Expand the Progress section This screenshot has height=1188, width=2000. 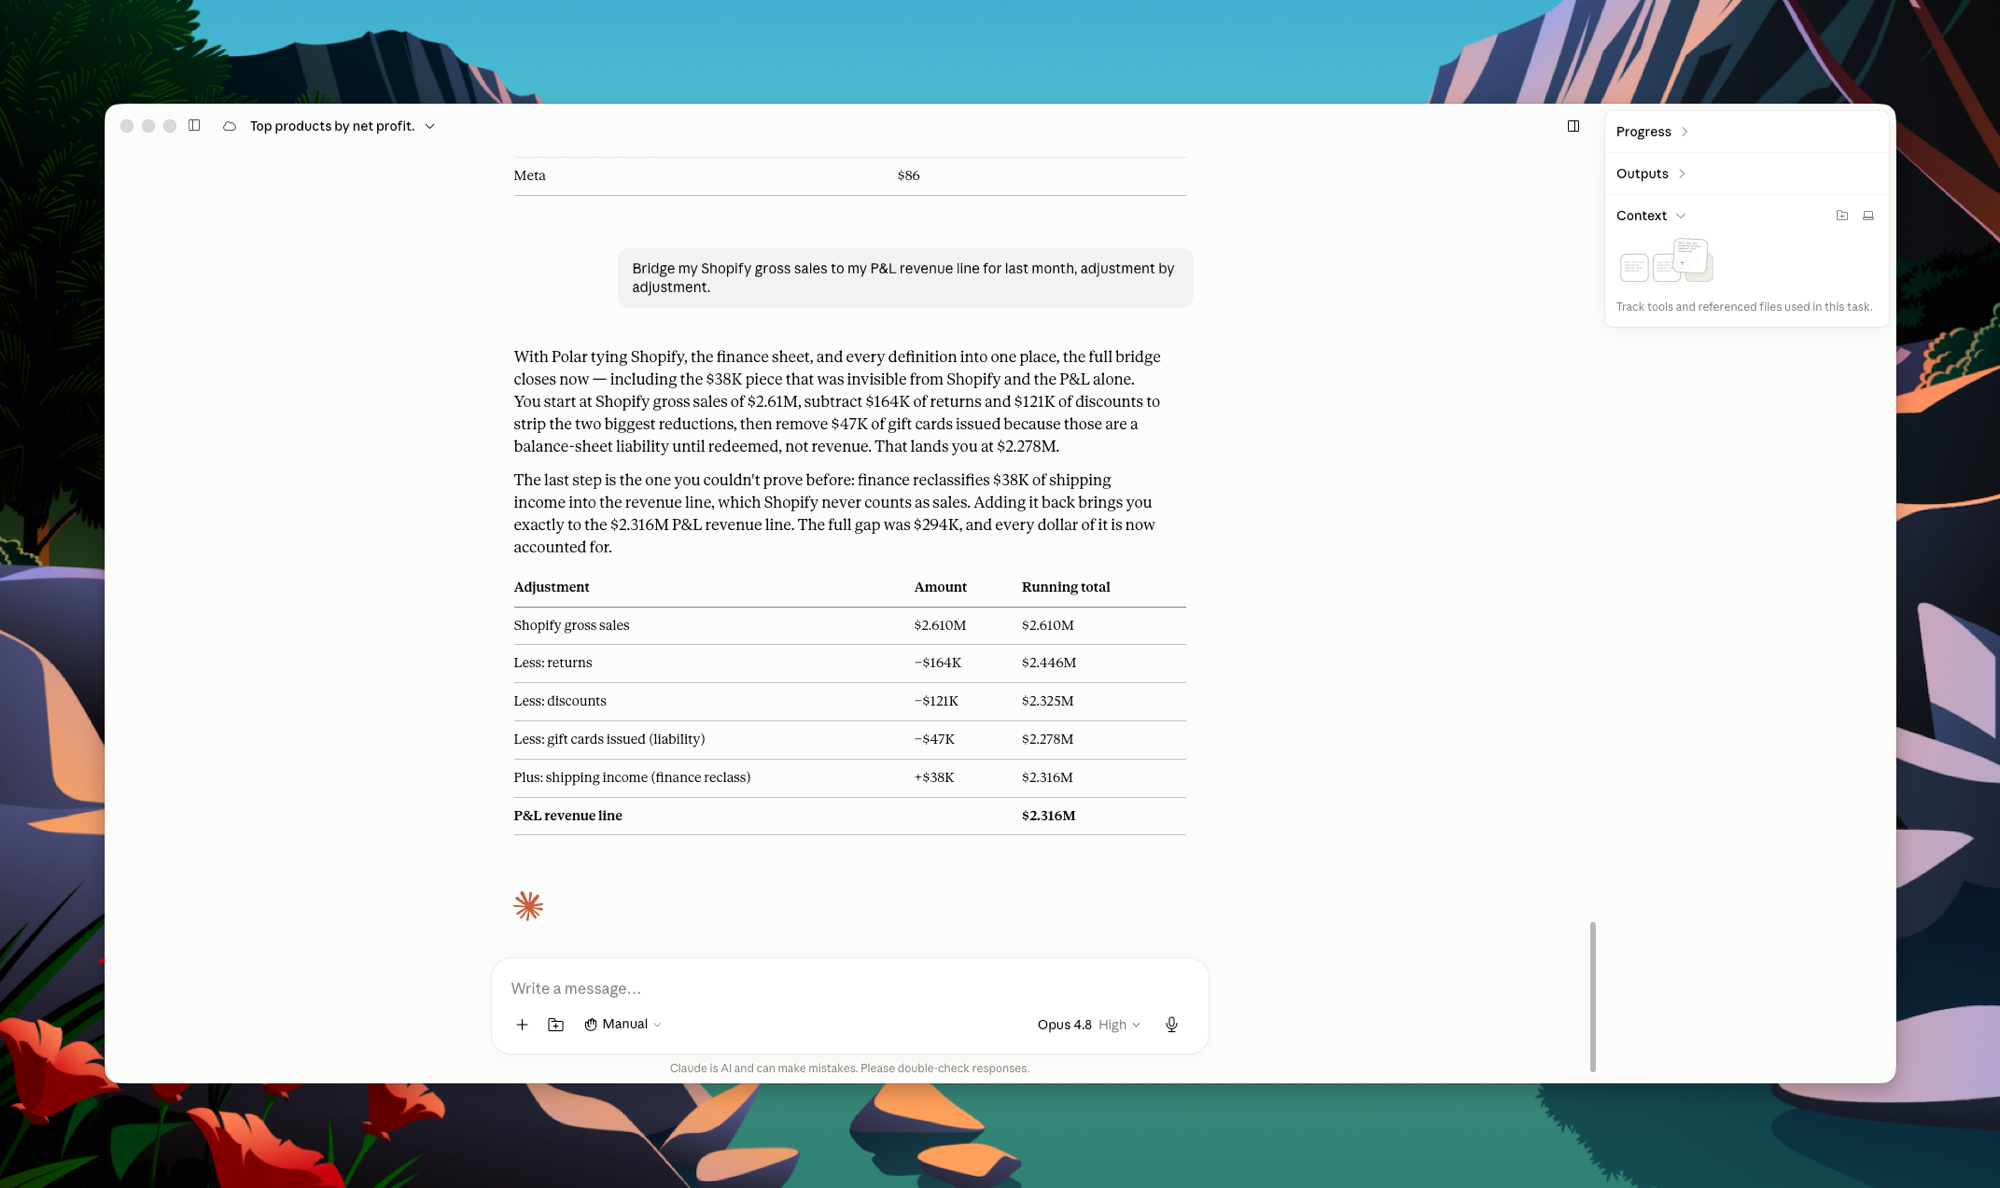pyautogui.click(x=1652, y=132)
